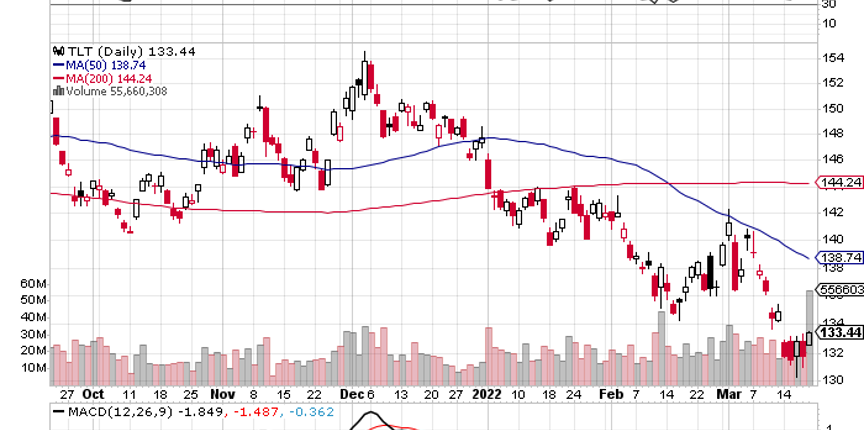Click the Feb label on the date axis
Viewport: 864px width, 430px height.
pos(610,394)
